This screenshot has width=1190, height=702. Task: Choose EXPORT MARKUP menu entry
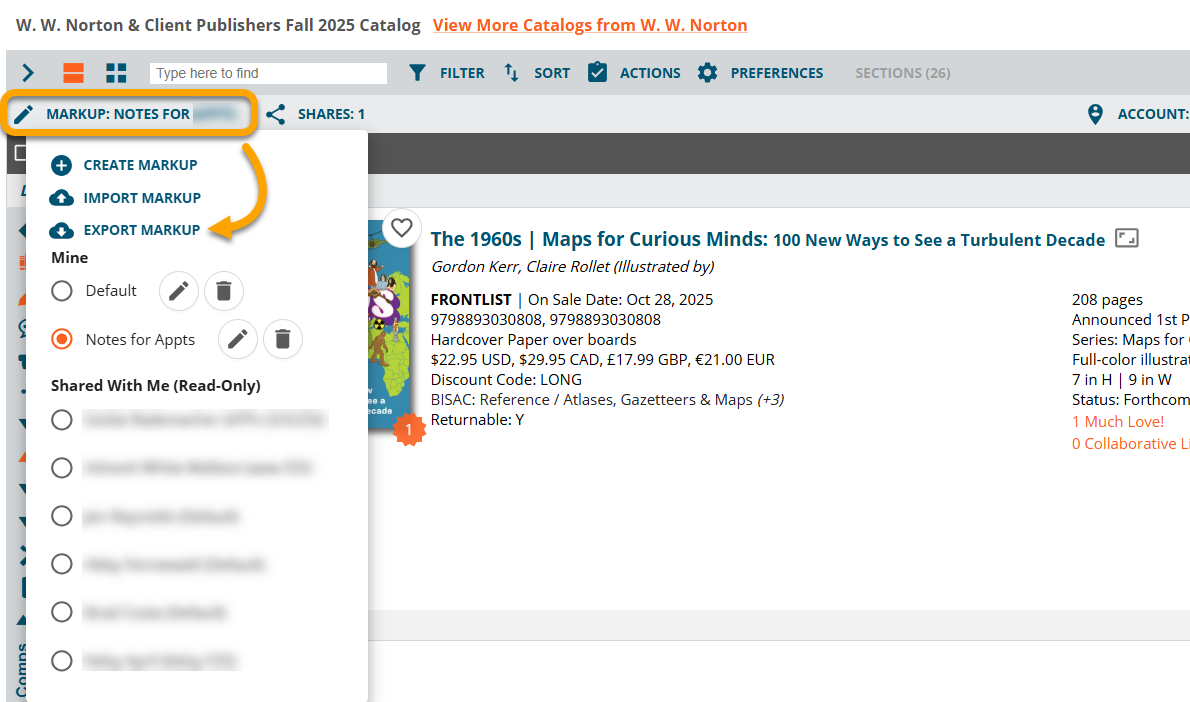[141, 230]
